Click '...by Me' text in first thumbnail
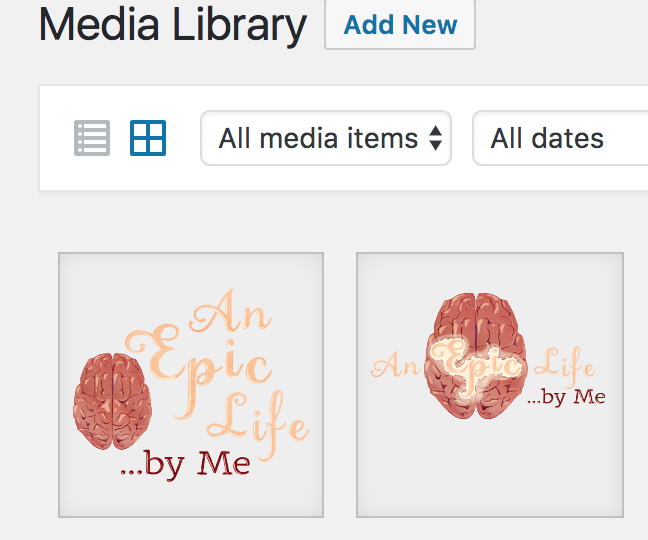Screen dimensions: 648x540 pos(185,465)
